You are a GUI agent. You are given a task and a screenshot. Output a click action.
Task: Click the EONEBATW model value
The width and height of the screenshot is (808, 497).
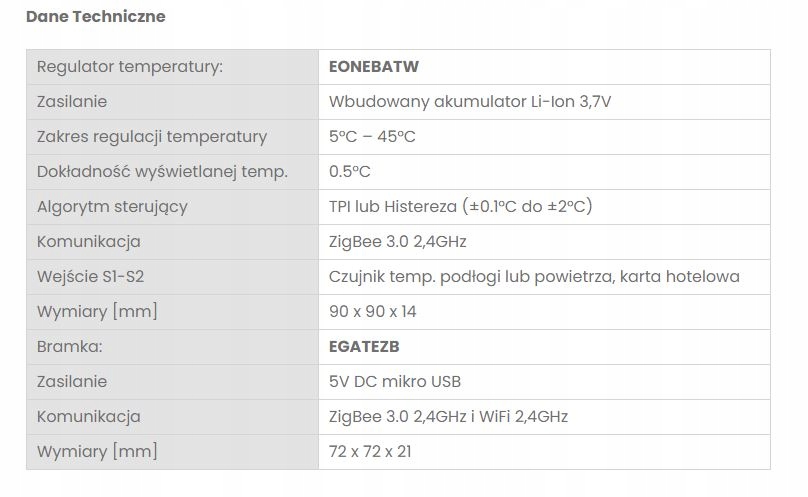coord(374,67)
